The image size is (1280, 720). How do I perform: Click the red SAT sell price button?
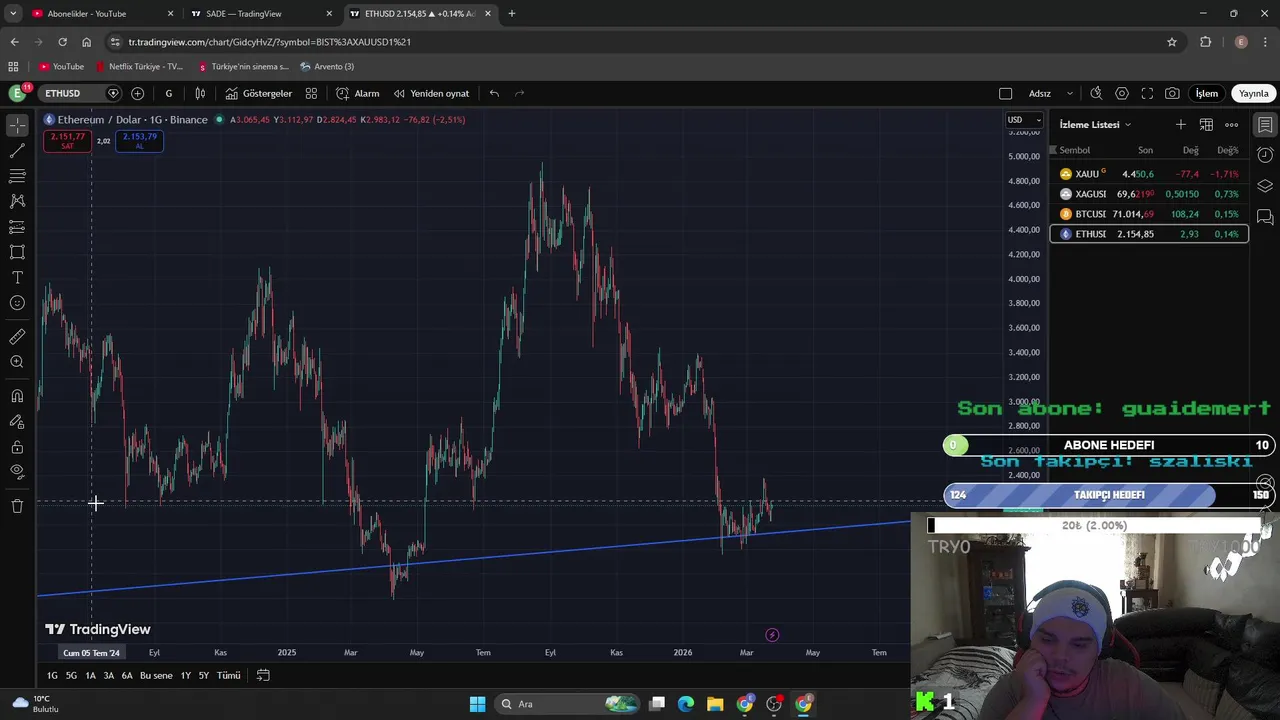pyautogui.click(x=68, y=141)
